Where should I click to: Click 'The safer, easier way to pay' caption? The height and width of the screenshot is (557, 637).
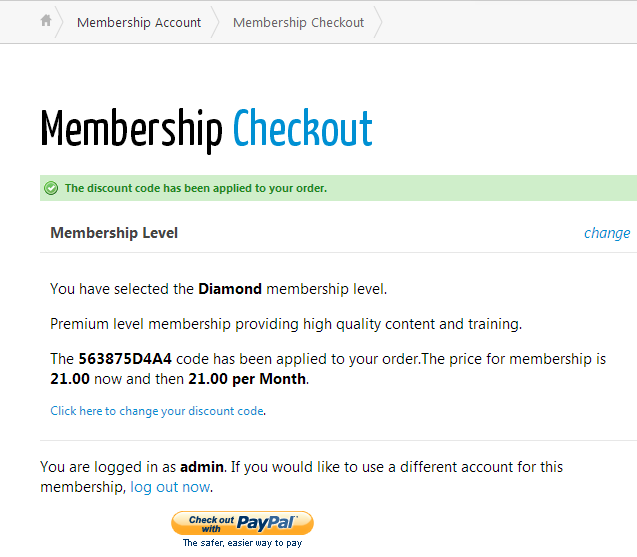point(243,543)
